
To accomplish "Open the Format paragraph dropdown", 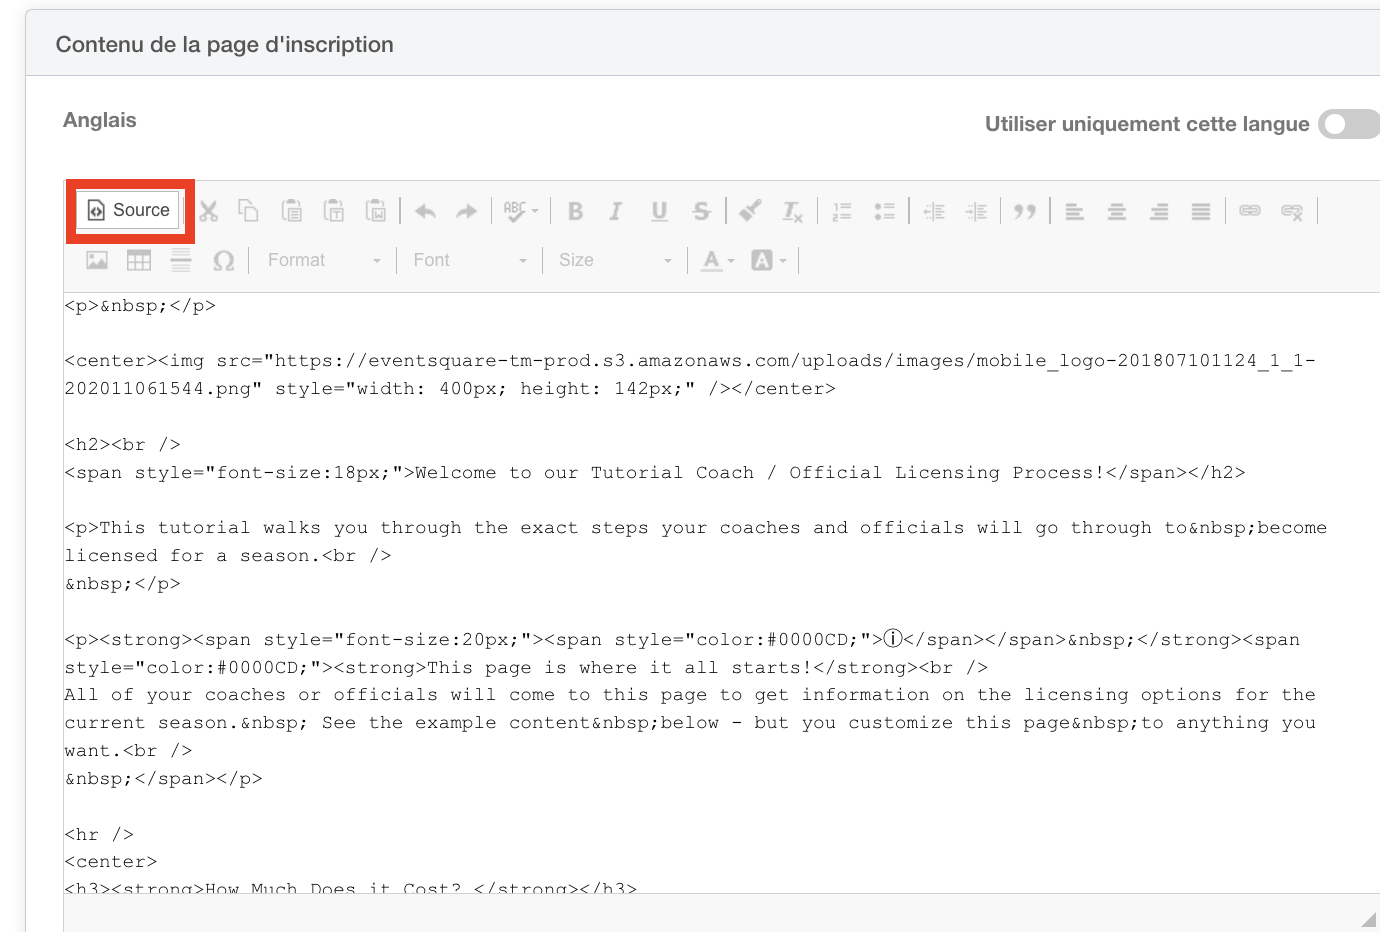I will click(x=320, y=259).
